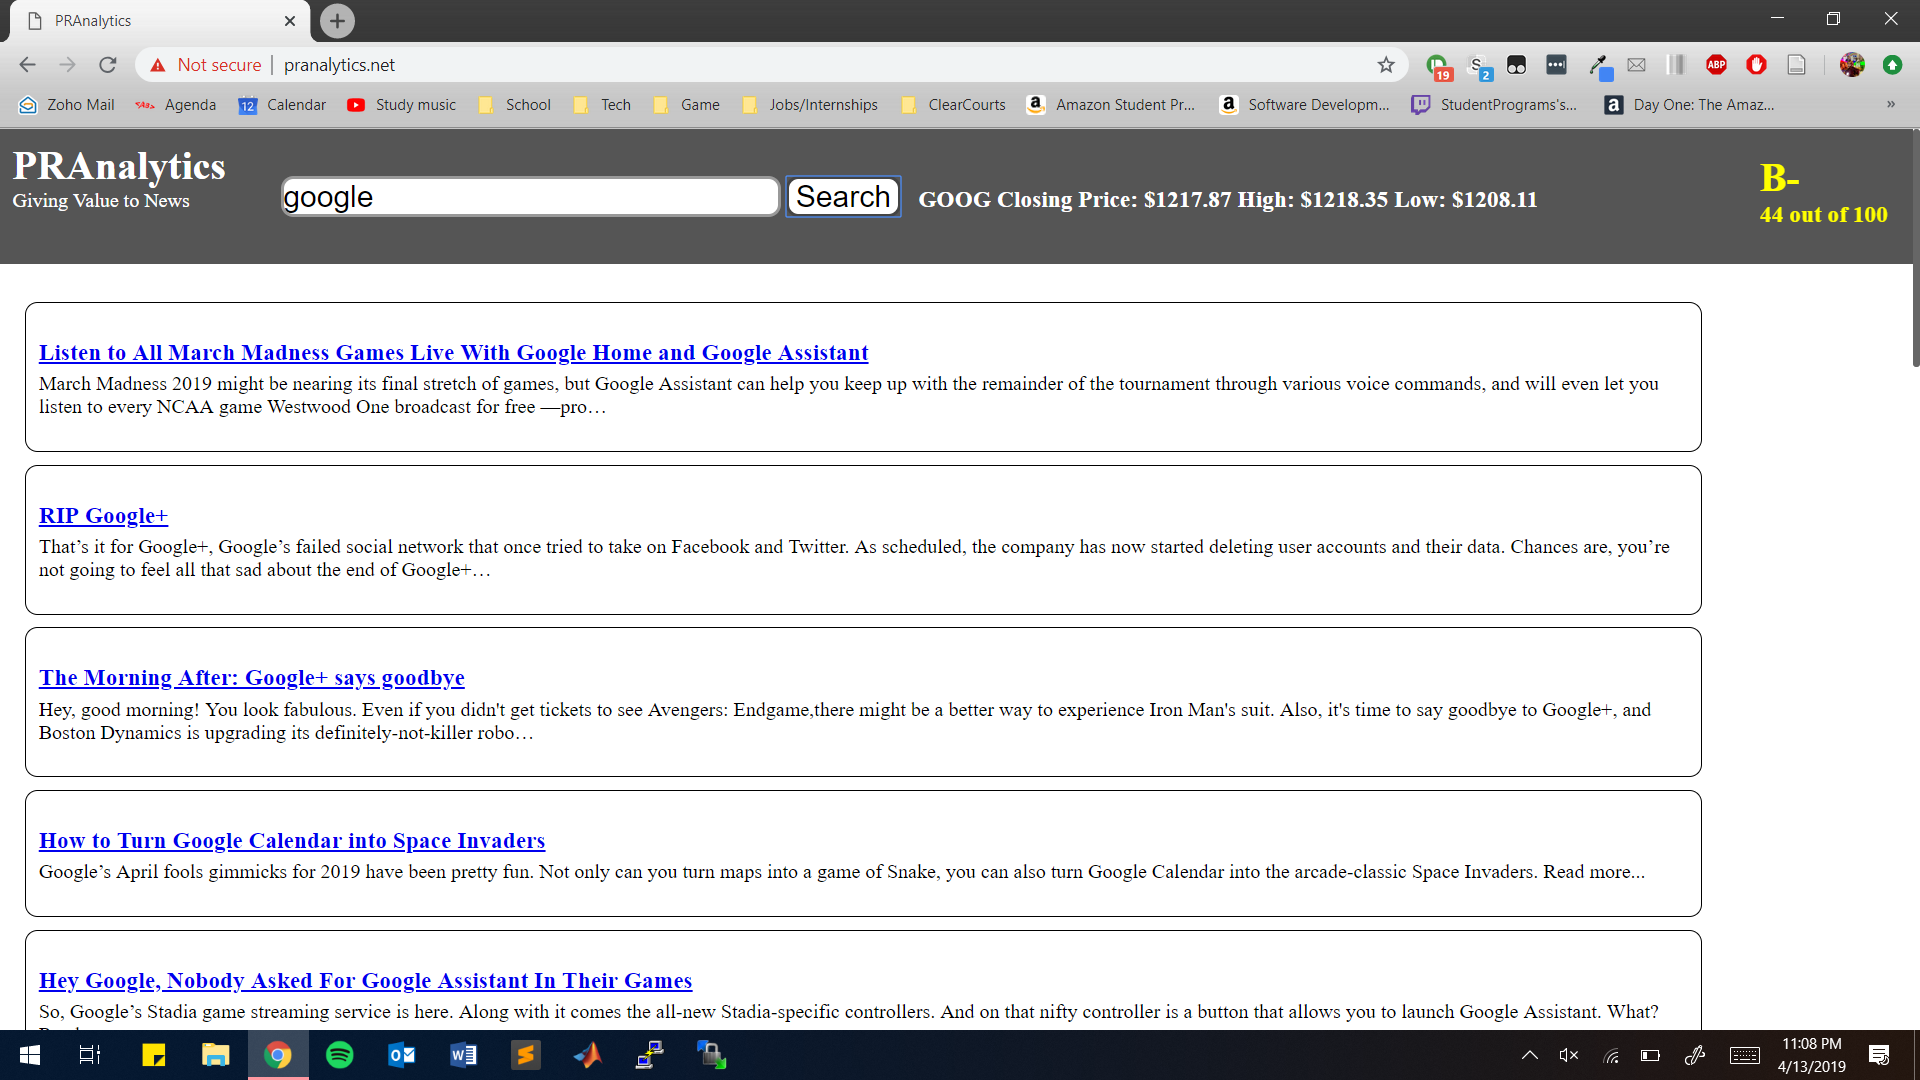Open the new tab plus button
1920x1080 pixels.
(337, 20)
